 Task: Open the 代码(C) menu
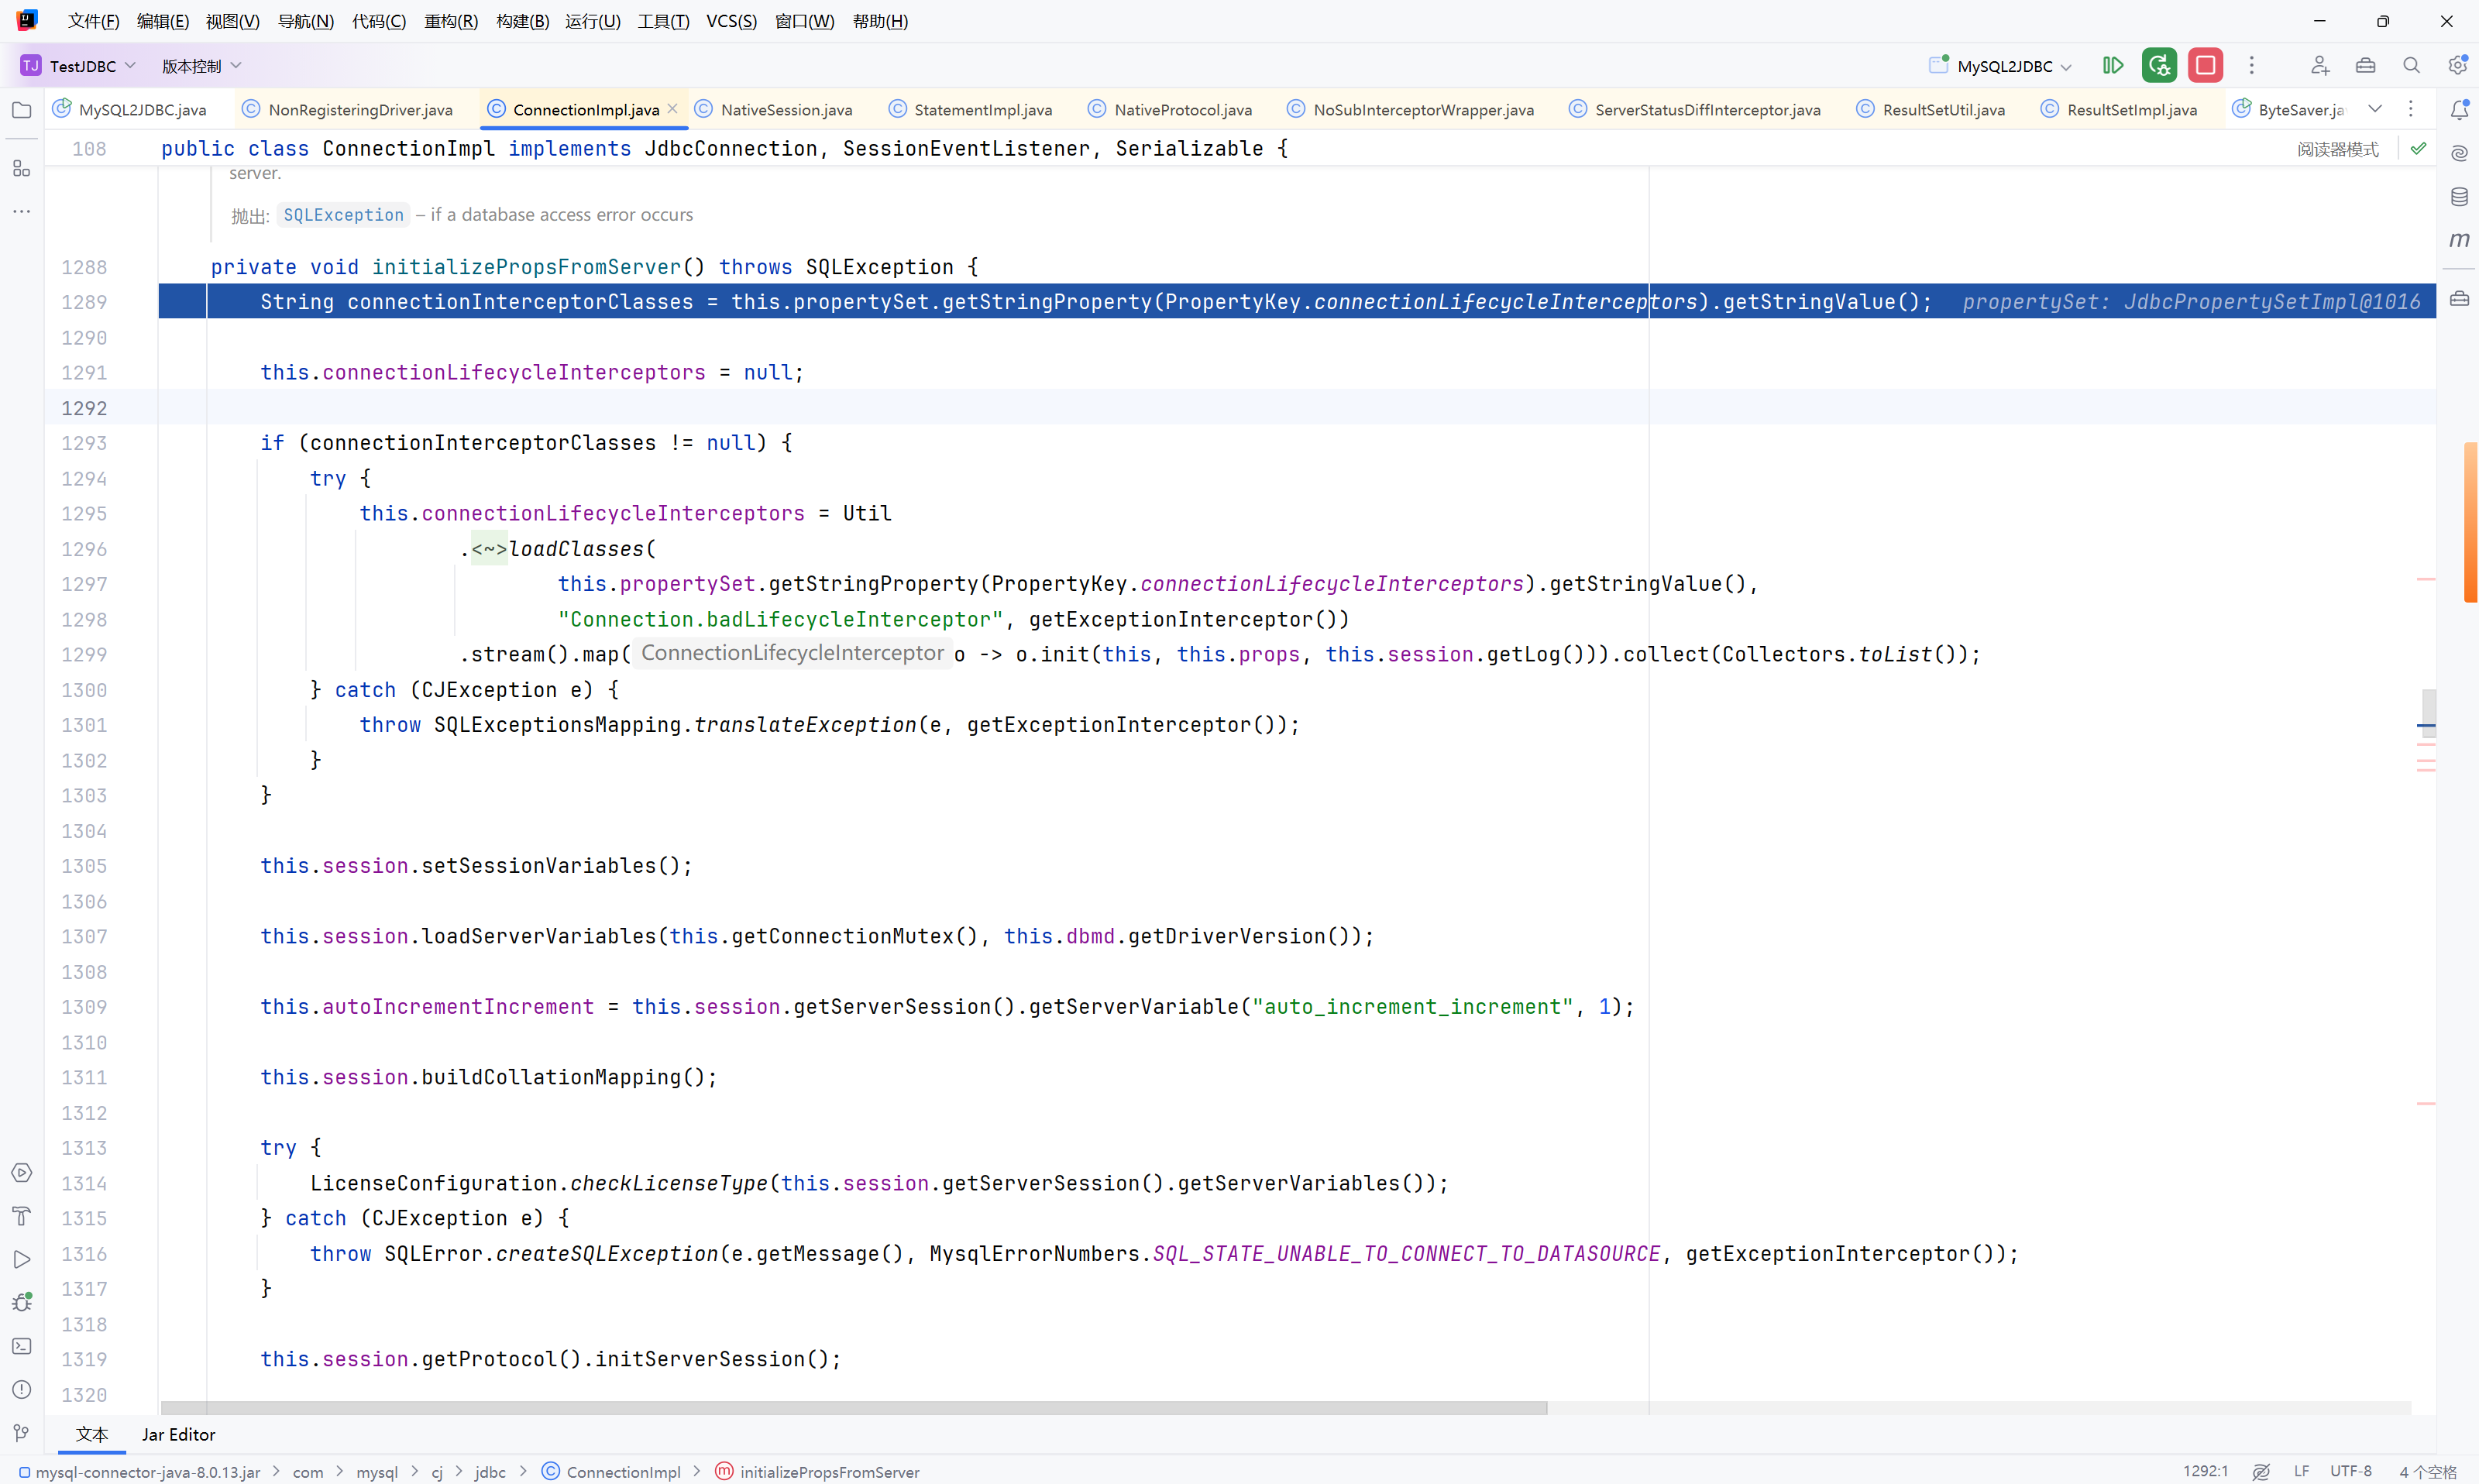coord(378,21)
